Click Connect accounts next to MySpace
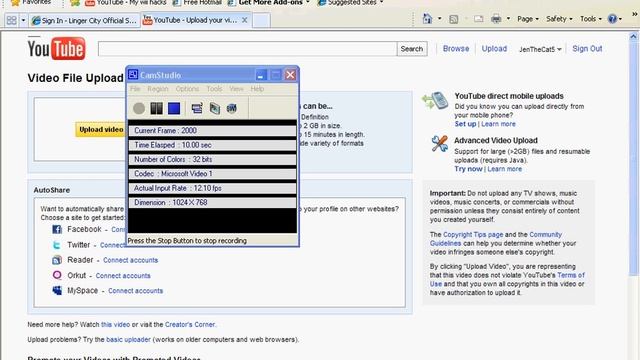The image size is (640, 360). tap(136, 291)
